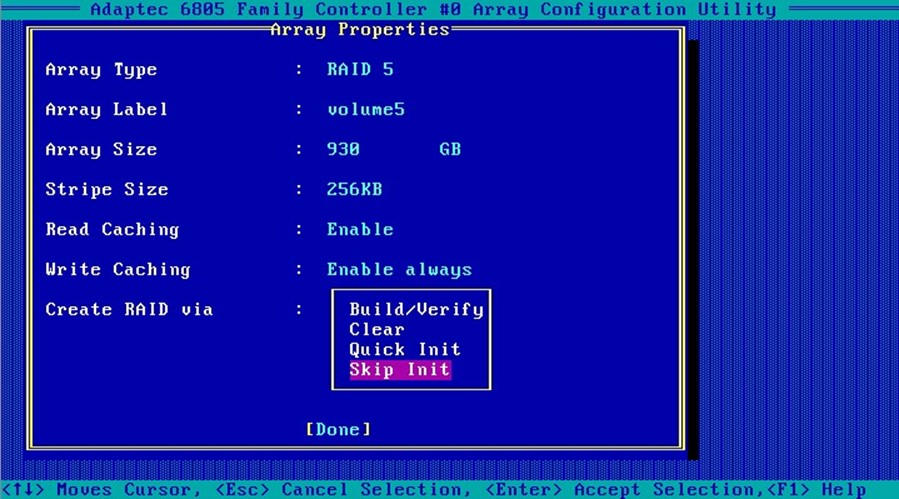Open the Stripe Size 256KB setting
The width and height of the screenshot is (899, 499).
pyautogui.click(x=354, y=190)
